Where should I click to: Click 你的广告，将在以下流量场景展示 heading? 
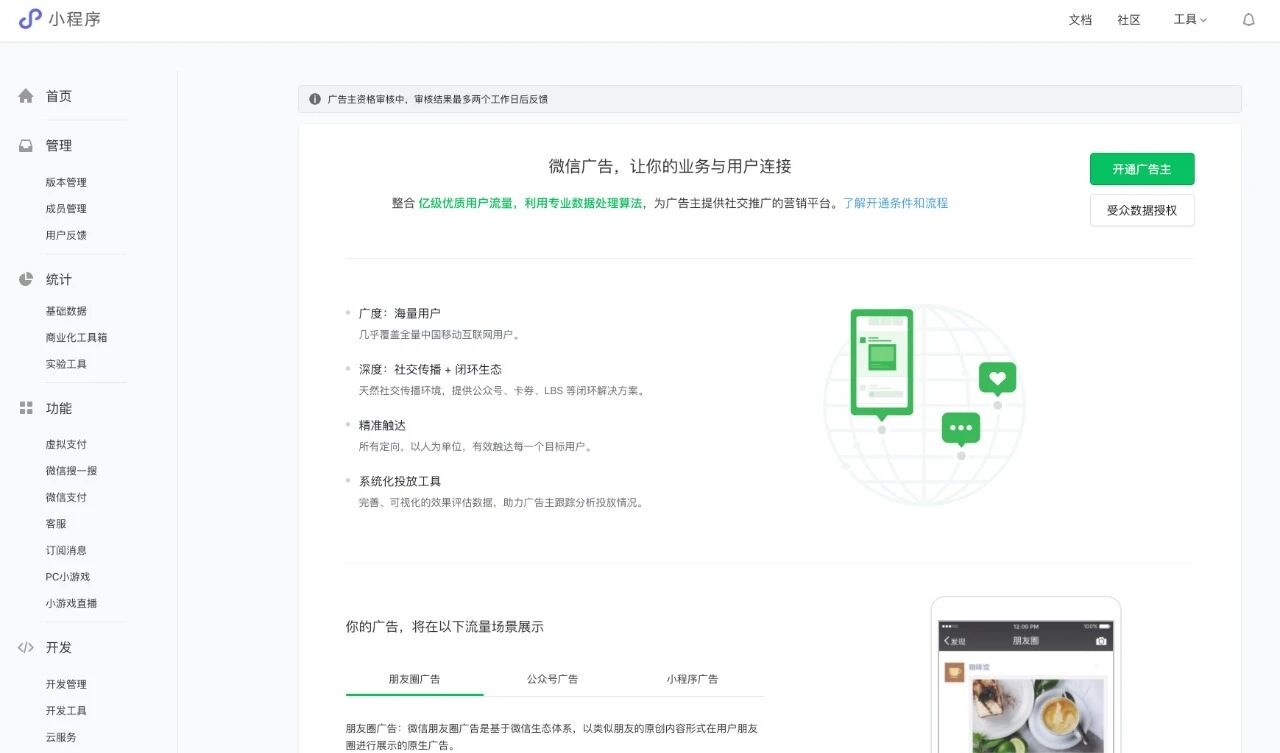(445, 627)
